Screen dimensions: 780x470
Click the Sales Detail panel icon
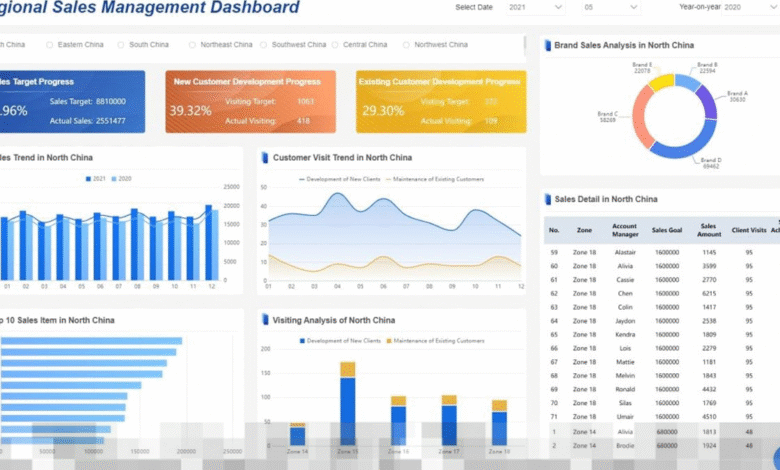coord(547,199)
